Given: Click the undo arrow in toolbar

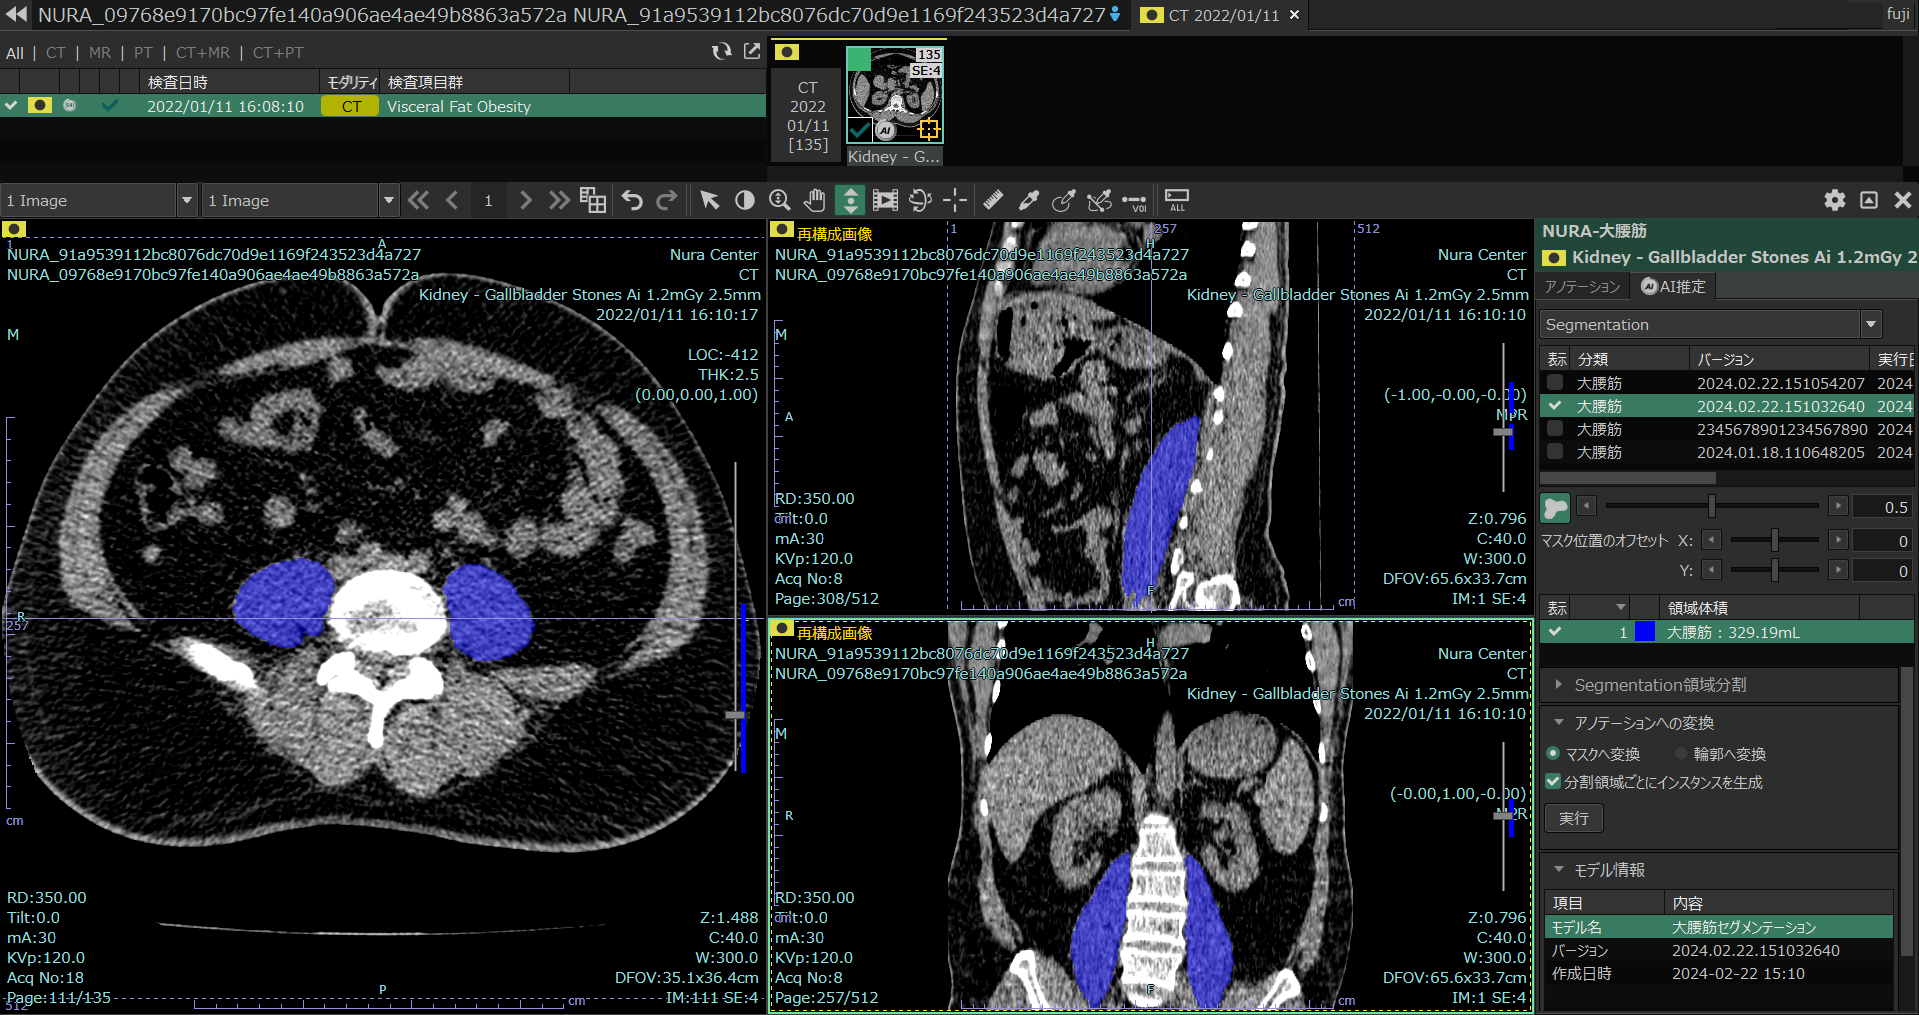Looking at the screenshot, I should point(632,200).
